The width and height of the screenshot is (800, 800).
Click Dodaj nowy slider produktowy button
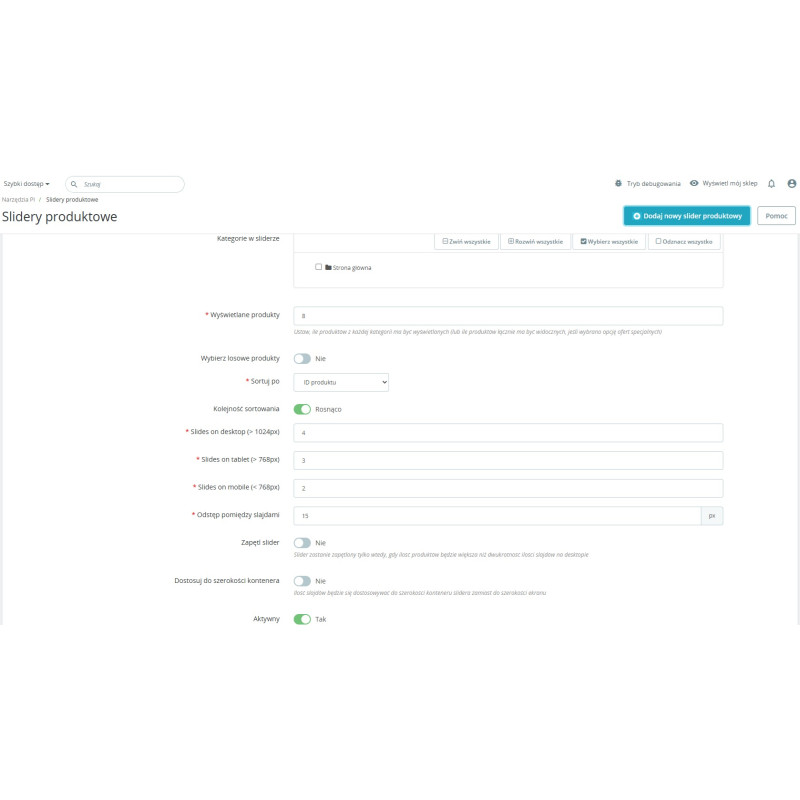tap(686, 216)
